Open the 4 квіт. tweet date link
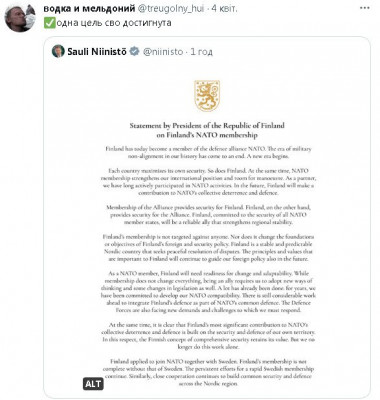The image size is (380, 400). pos(224,9)
